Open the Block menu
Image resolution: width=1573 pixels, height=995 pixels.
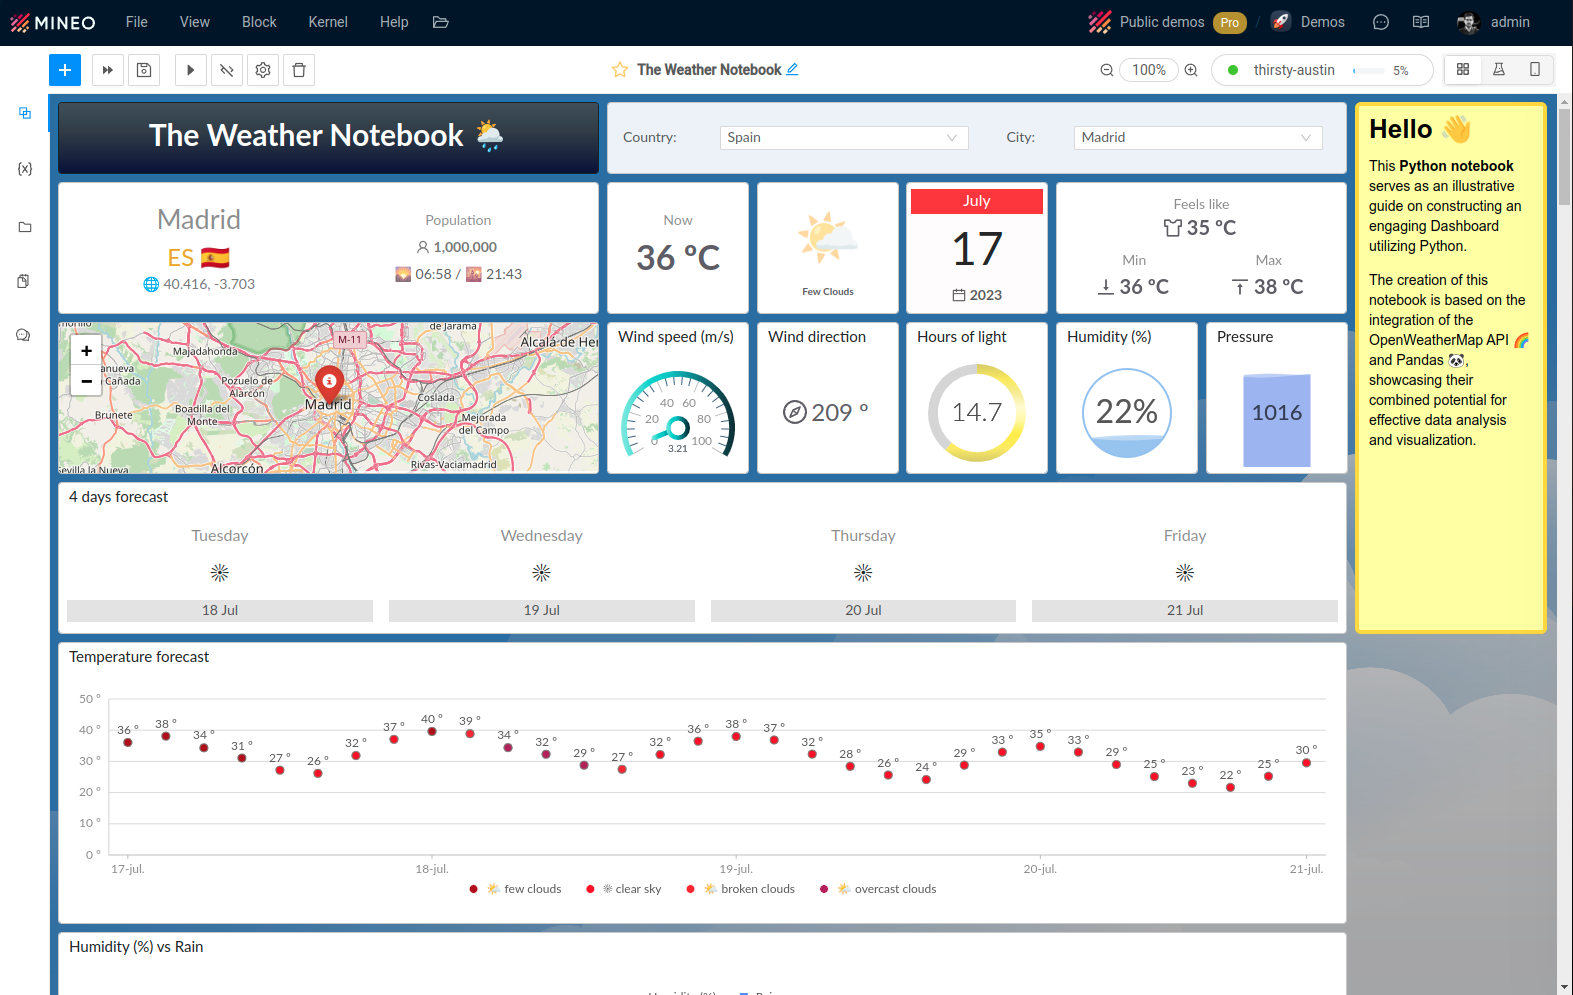(x=259, y=22)
